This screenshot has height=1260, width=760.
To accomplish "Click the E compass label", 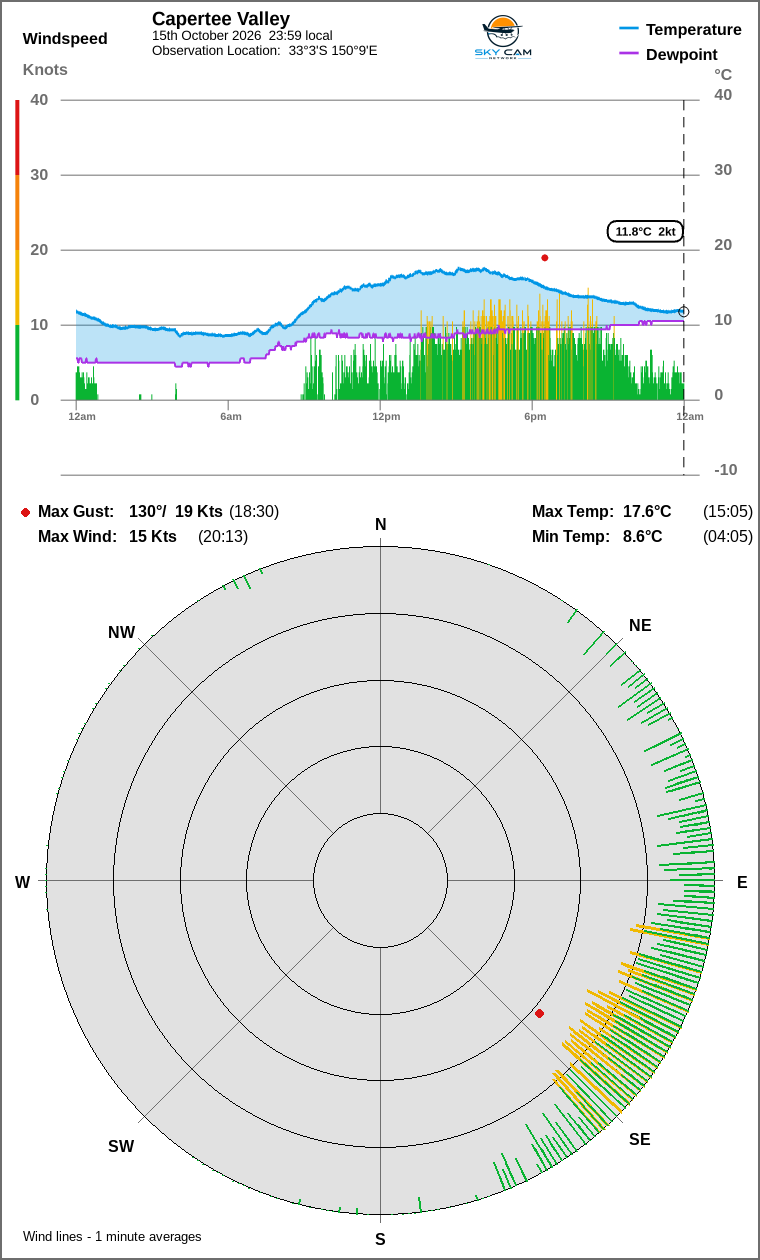I will [742, 883].
